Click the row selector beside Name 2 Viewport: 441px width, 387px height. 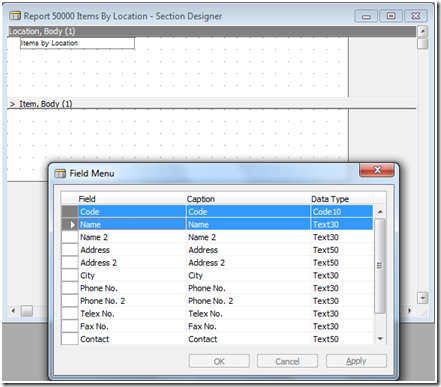tap(70, 237)
